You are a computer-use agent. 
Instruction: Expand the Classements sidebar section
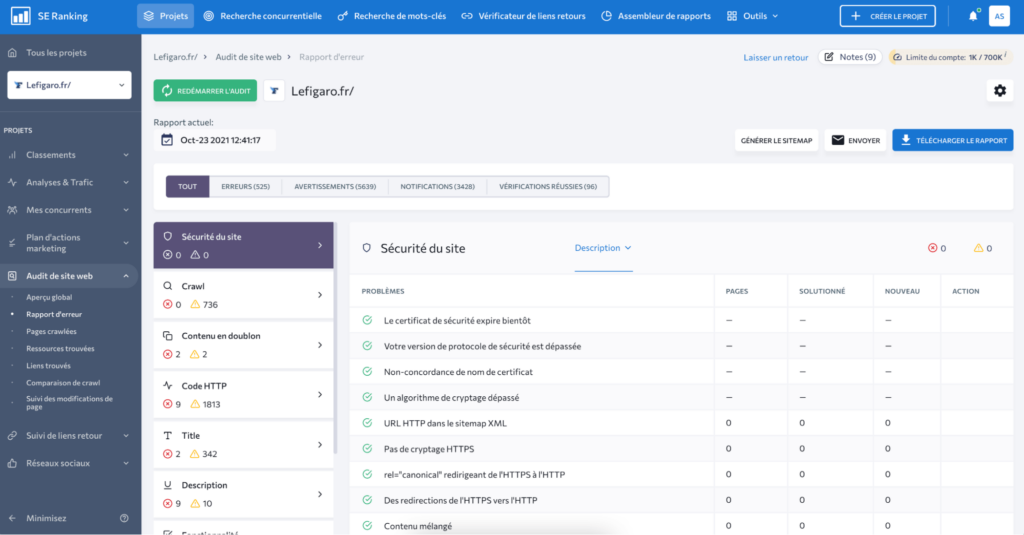tap(126, 155)
